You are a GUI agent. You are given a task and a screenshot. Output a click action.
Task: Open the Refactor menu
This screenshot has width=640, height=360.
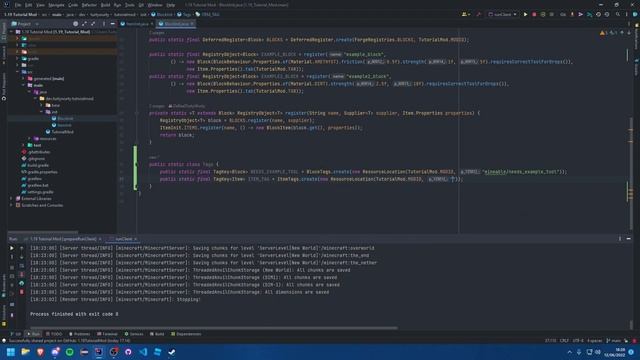[89, 5]
